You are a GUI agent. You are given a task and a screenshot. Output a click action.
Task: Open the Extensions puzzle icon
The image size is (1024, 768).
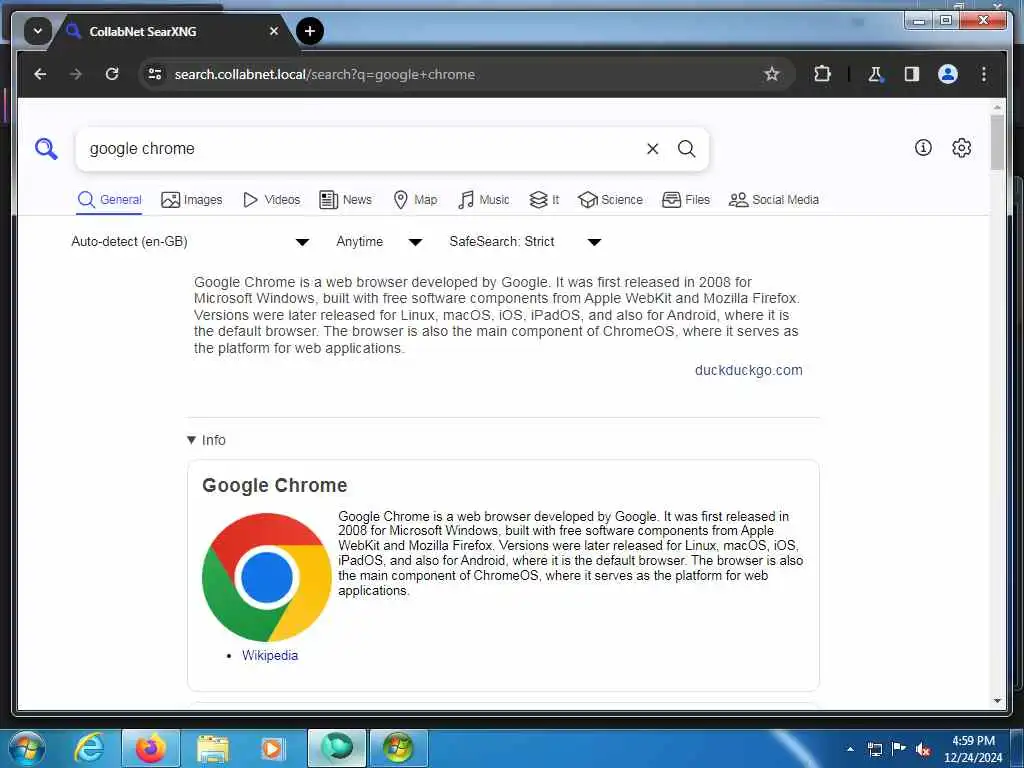[x=822, y=74]
